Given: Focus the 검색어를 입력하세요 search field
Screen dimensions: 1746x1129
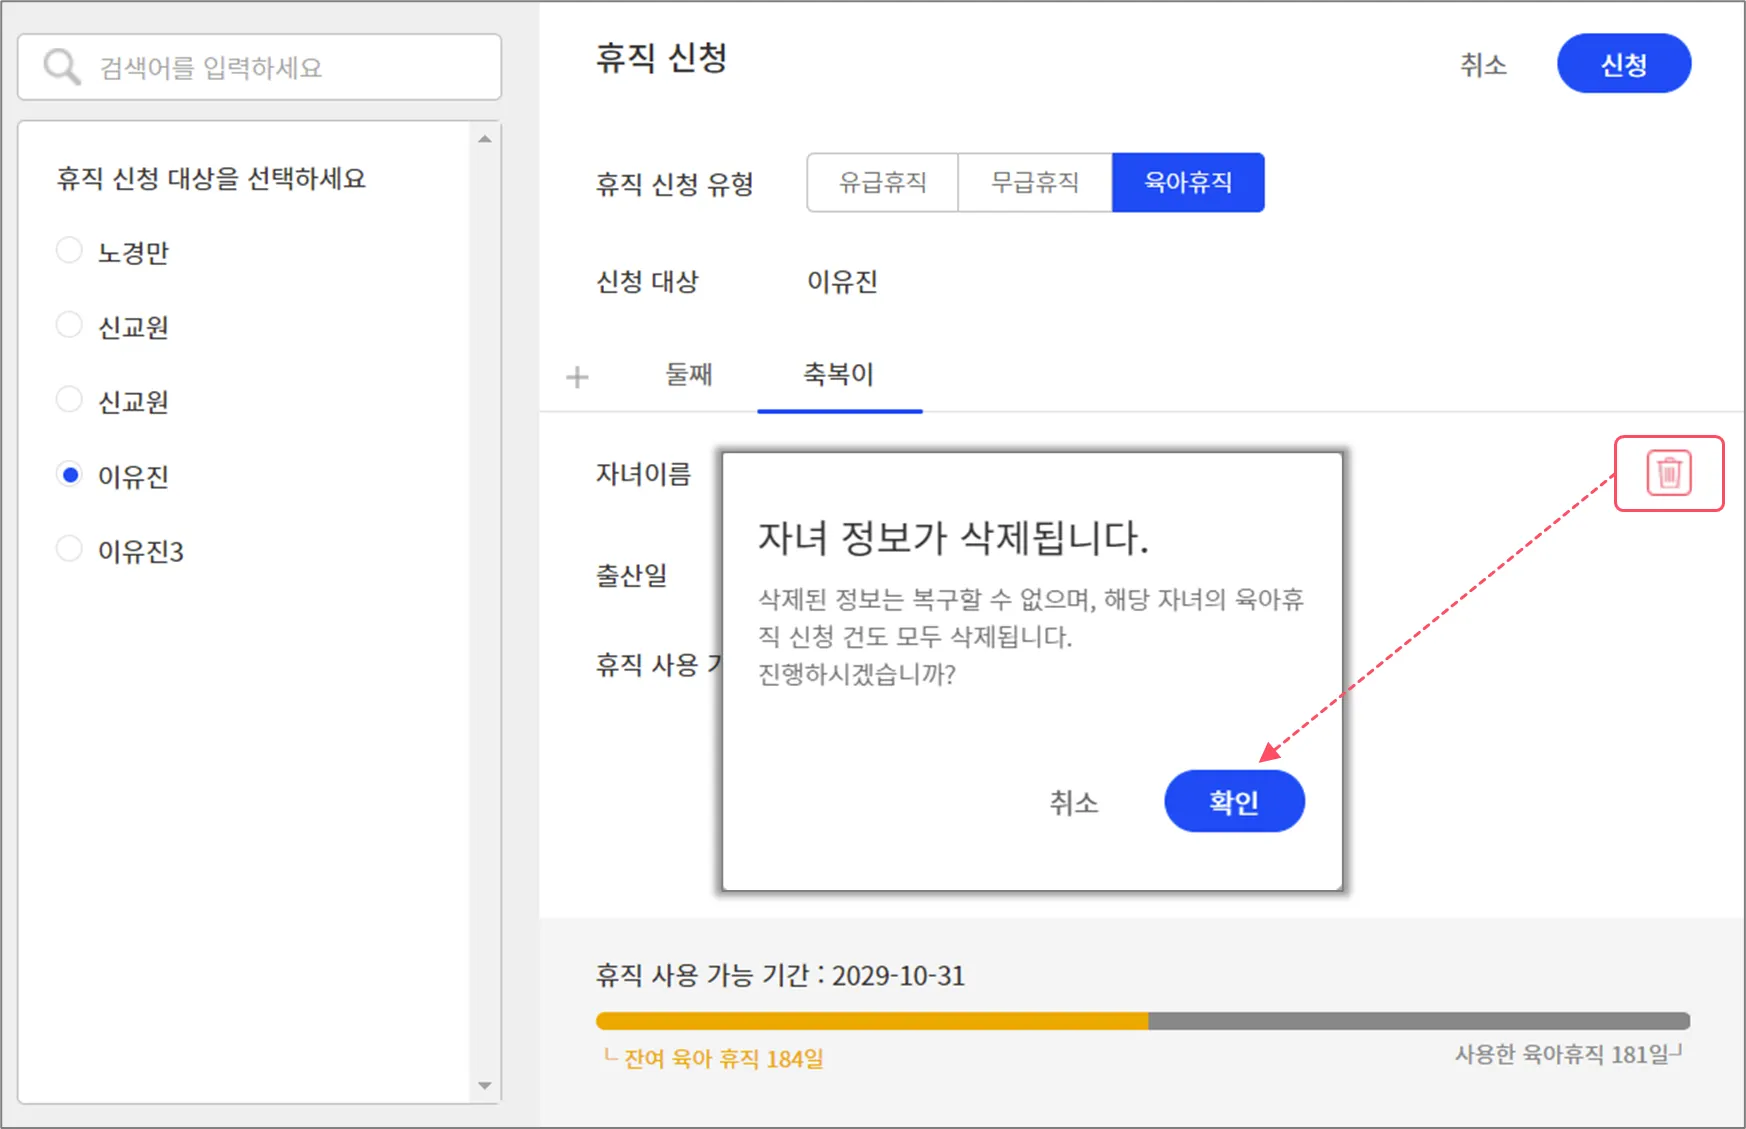Looking at the screenshot, I should (259, 67).
